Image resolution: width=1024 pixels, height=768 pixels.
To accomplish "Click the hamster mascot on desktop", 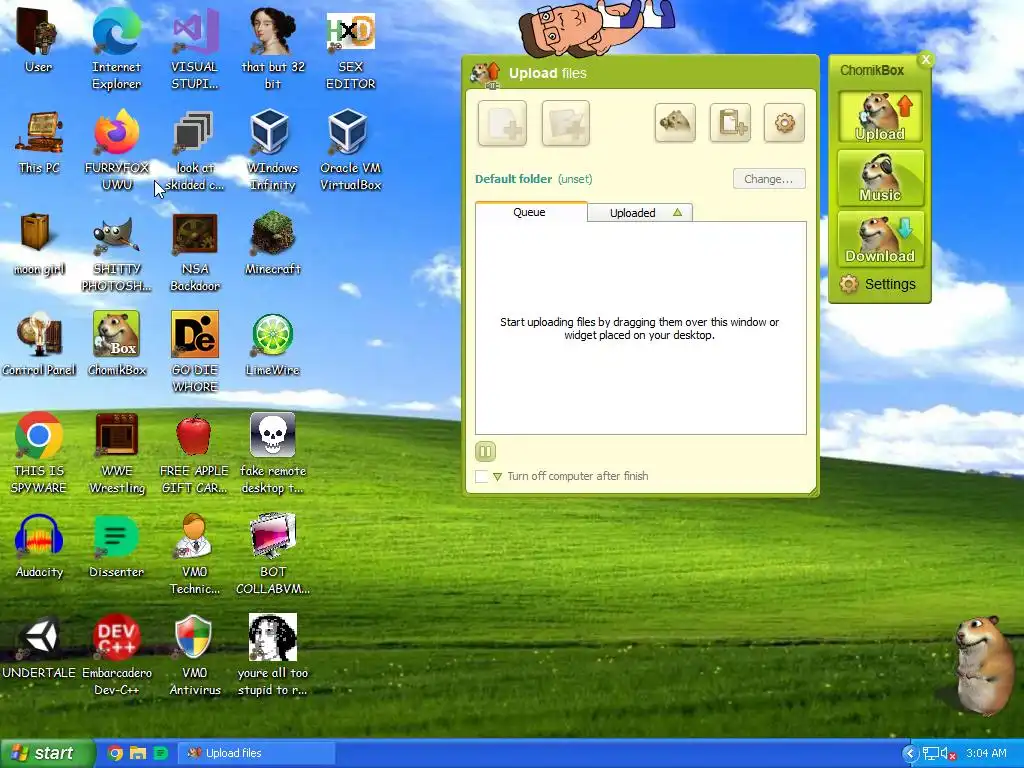I will pos(984,664).
